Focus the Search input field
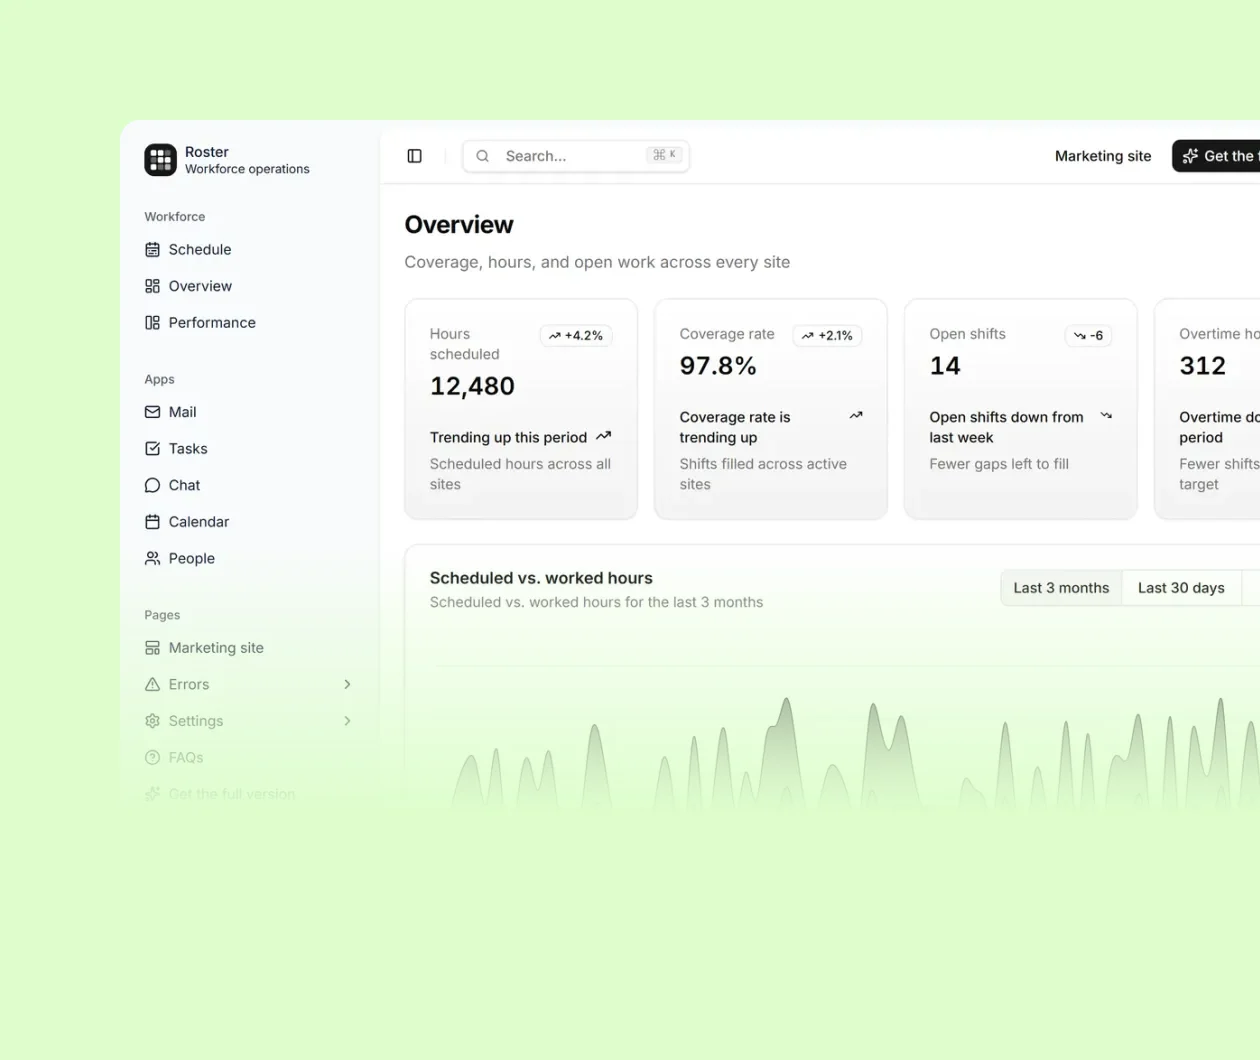Viewport: 1260px width, 1060px height. pyautogui.click(x=576, y=156)
